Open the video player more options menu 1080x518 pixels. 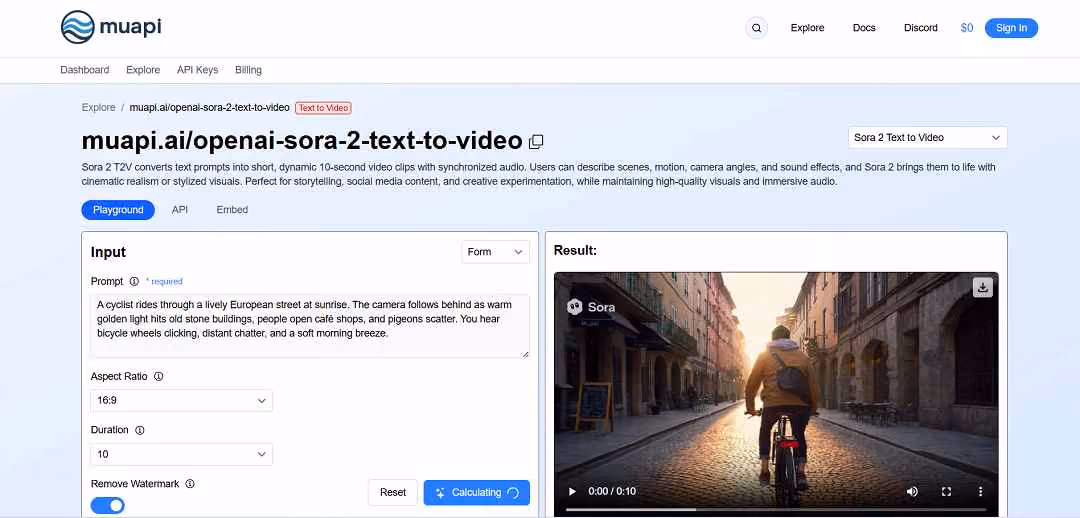(980, 492)
